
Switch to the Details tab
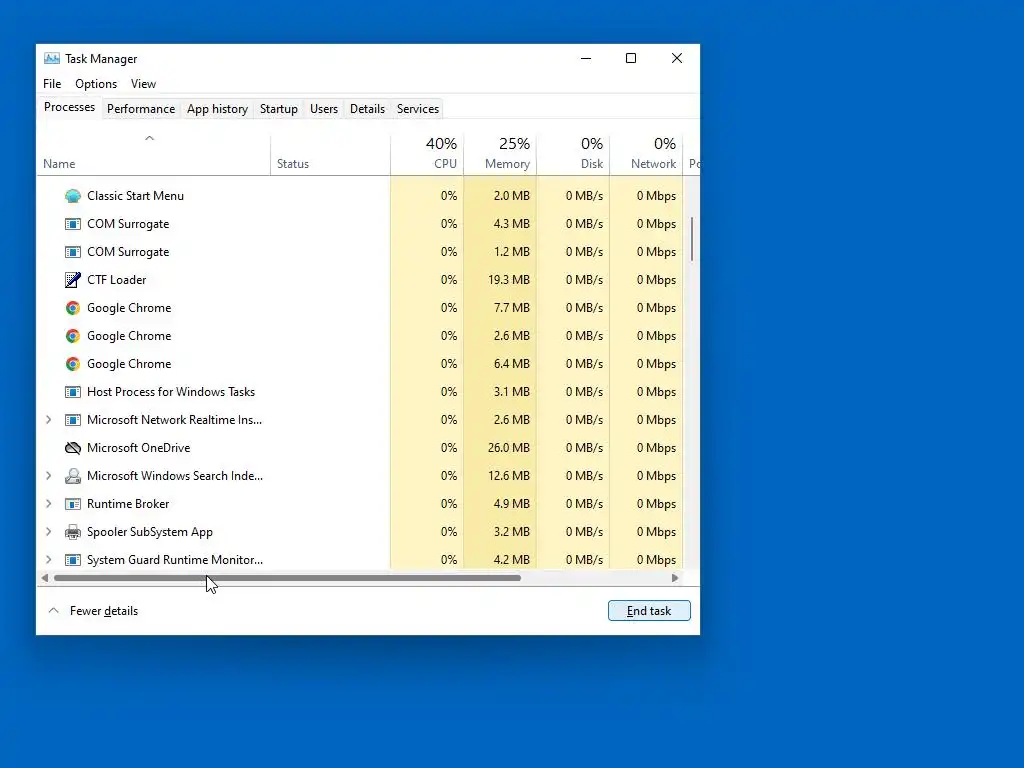pos(367,109)
